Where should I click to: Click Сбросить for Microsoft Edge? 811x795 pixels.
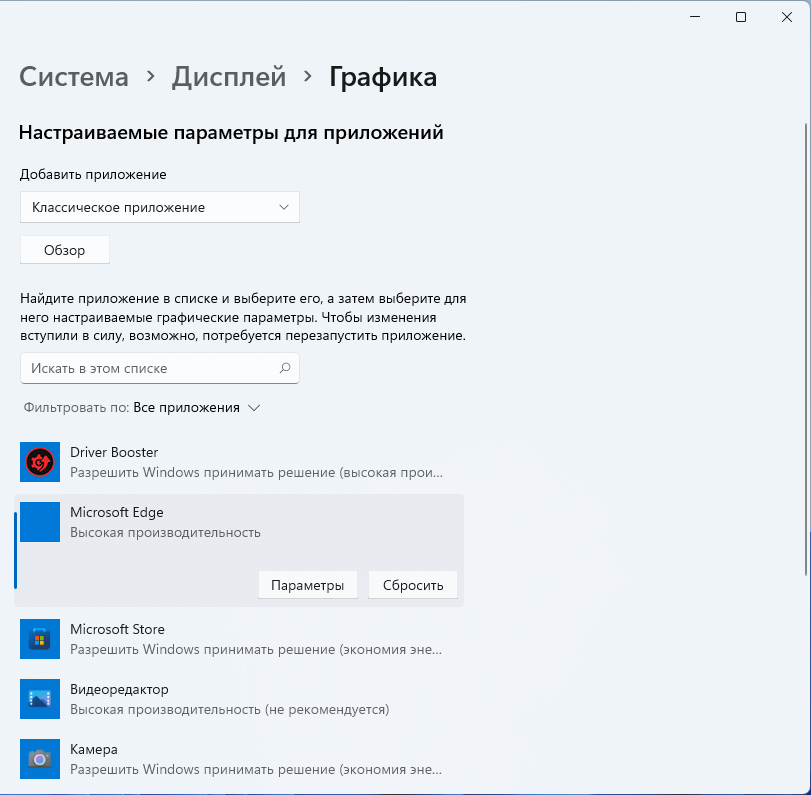[x=413, y=585]
